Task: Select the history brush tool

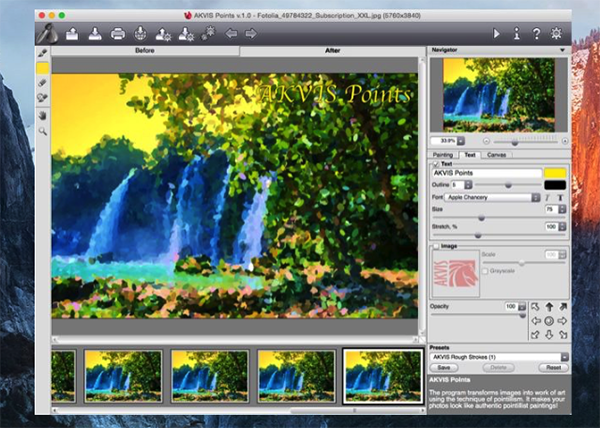Action: [42, 98]
